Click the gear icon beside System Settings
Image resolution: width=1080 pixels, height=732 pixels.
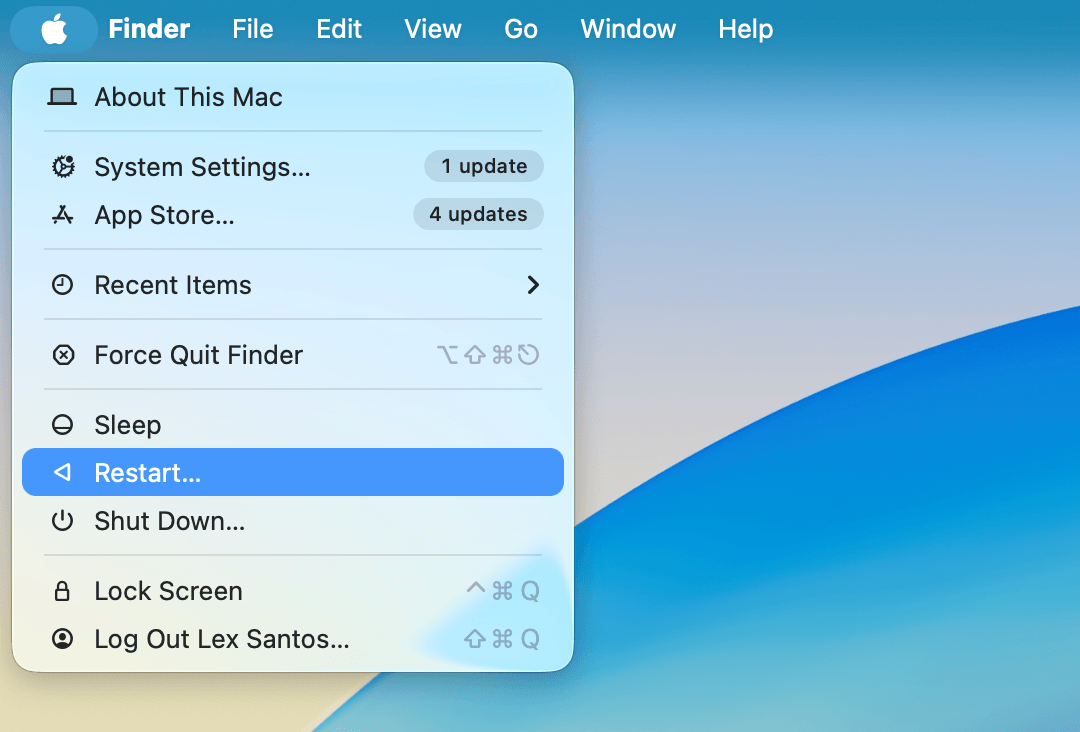63,167
